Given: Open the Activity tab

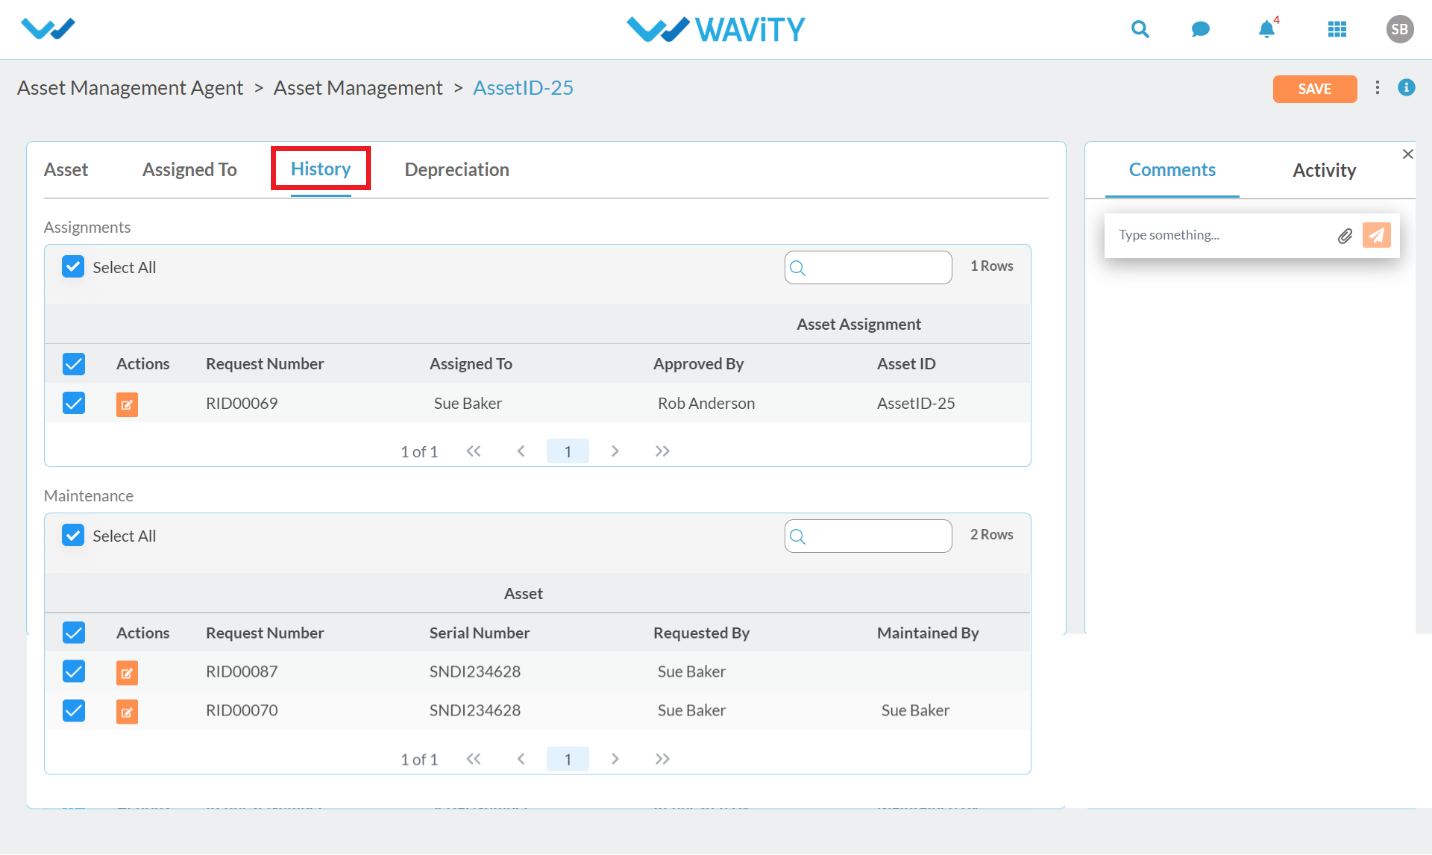Looking at the screenshot, I should tap(1324, 171).
